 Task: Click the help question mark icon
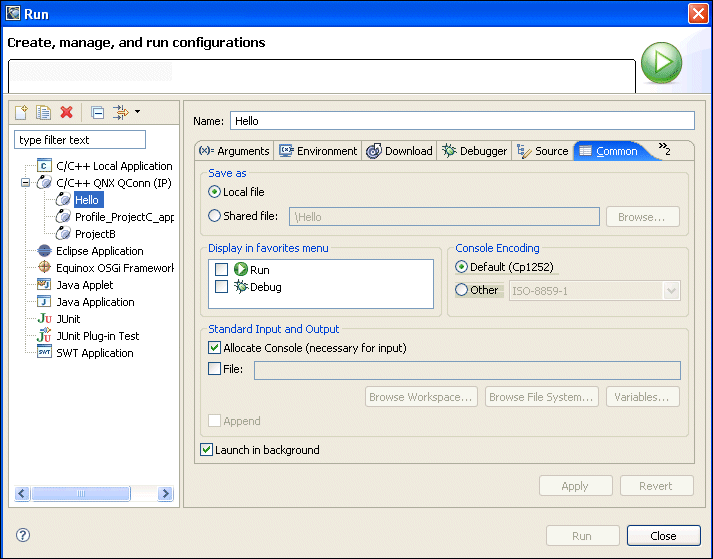point(23,536)
